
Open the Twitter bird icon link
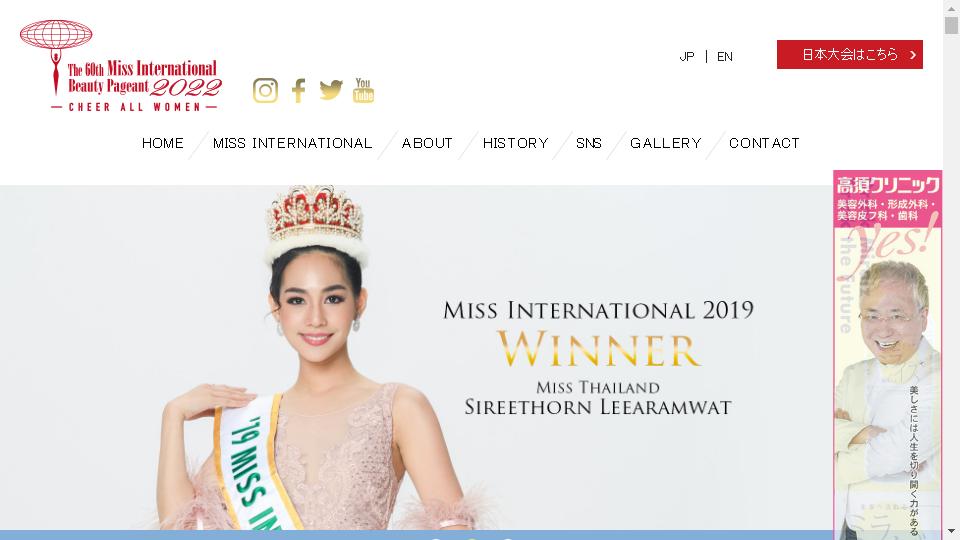coord(331,89)
